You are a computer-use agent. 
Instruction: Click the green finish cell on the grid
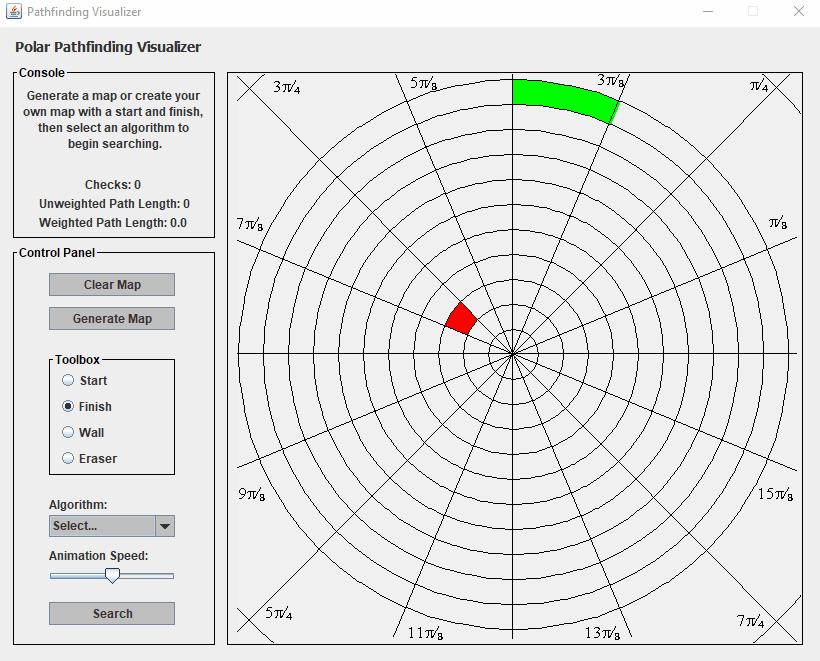564,100
